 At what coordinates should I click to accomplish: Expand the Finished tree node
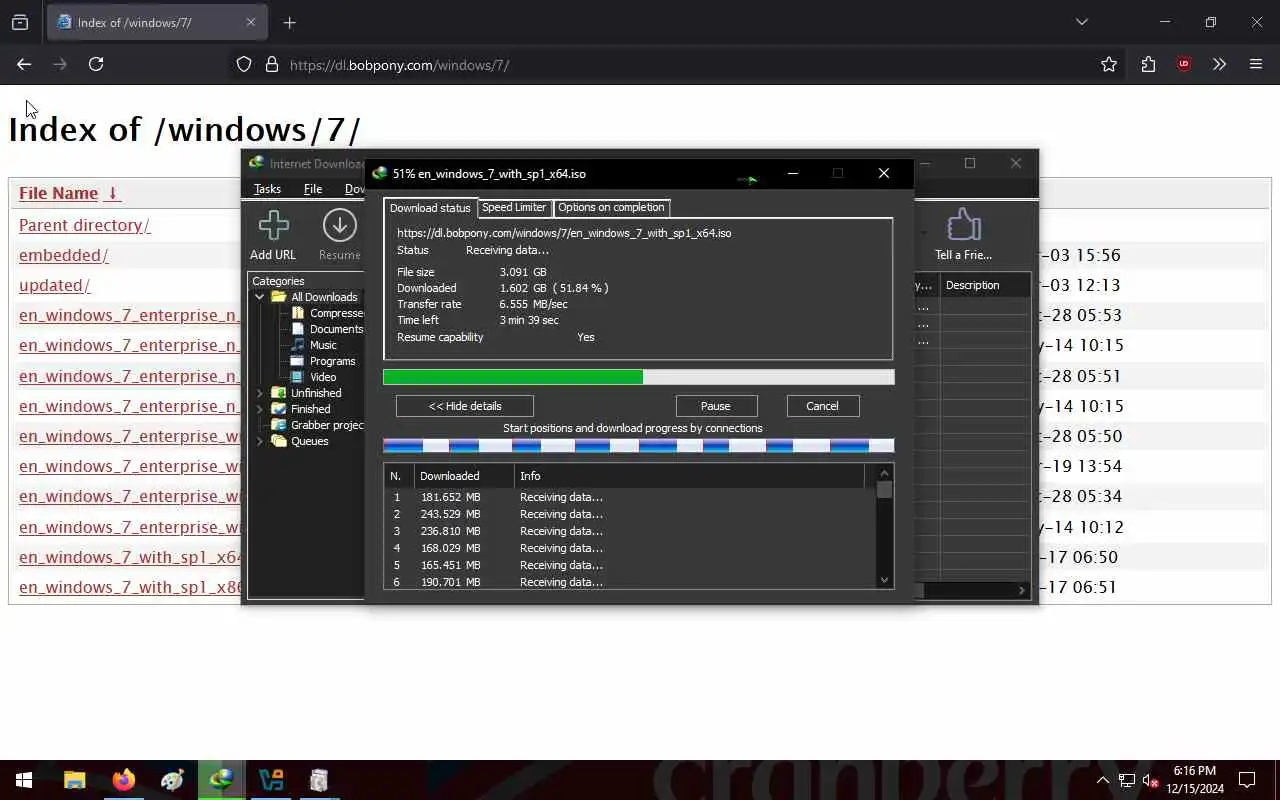tap(260, 409)
